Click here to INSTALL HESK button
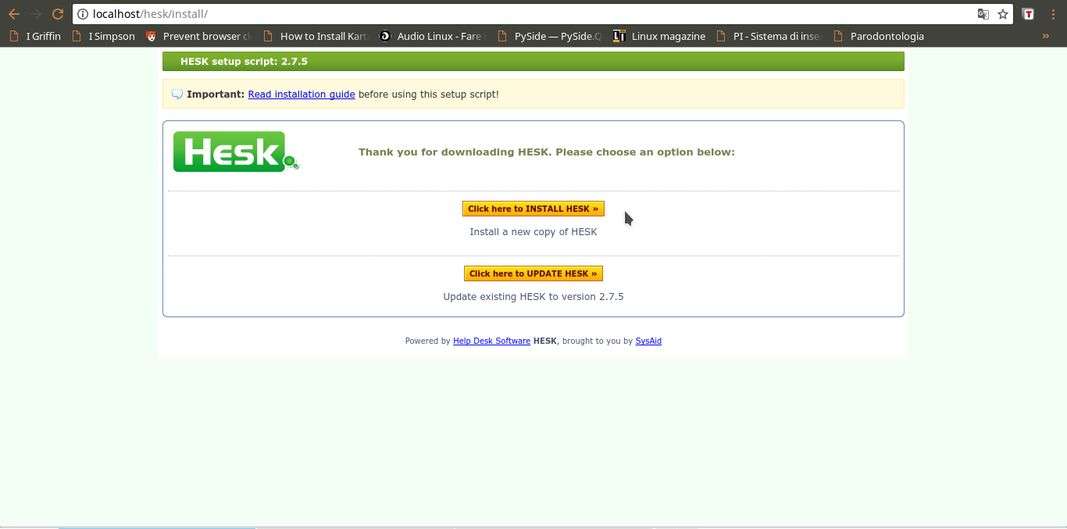 coord(533,208)
